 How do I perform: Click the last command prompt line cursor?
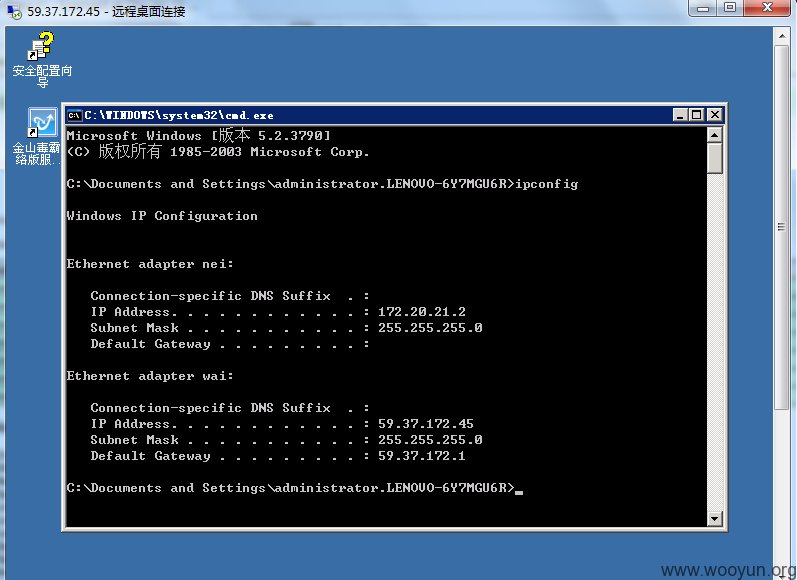click(x=519, y=491)
